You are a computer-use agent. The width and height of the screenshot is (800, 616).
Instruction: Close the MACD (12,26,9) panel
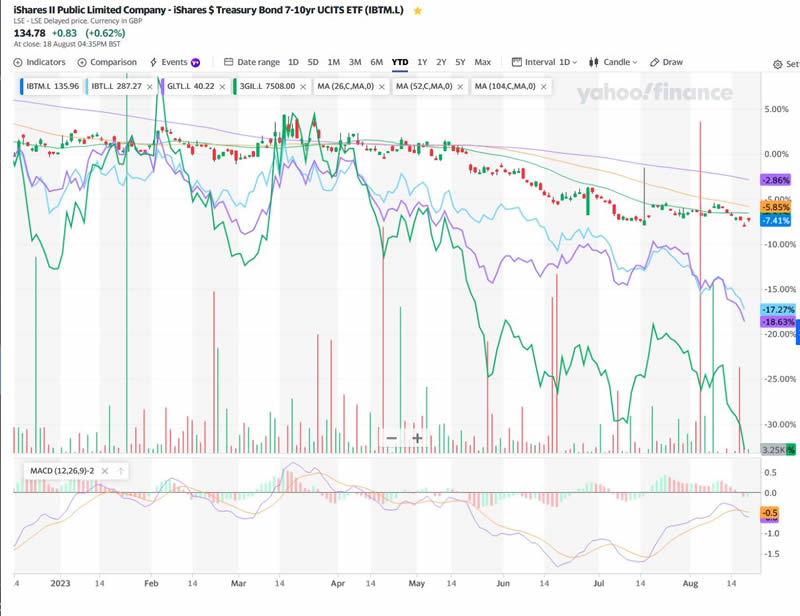tap(105, 471)
